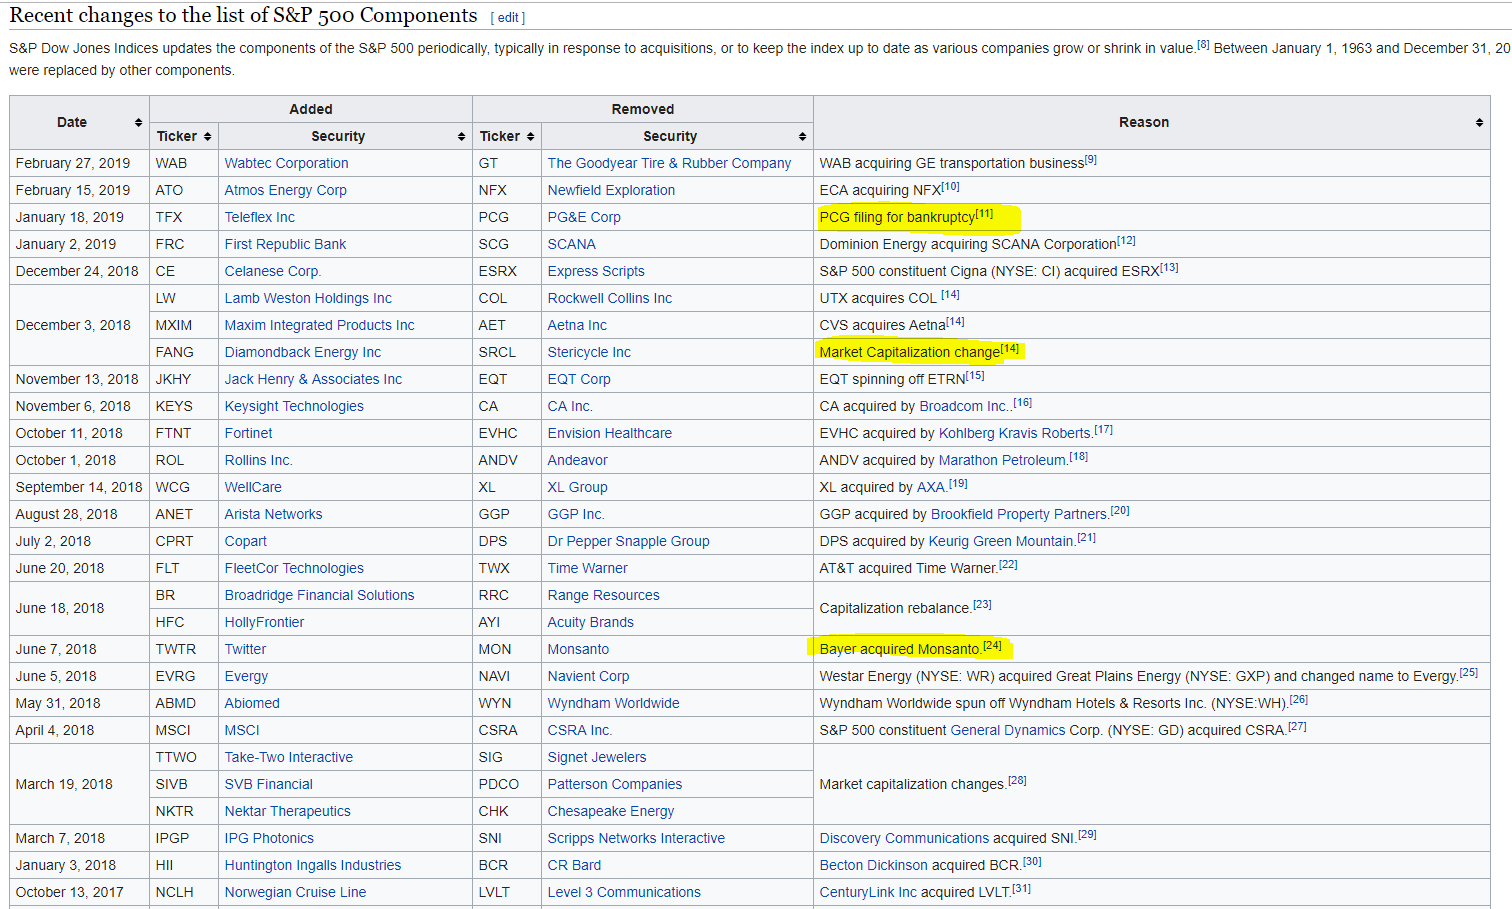Viewport: 1512px width, 909px height.
Task: Open the Broadcom Inc. link in Reason
Action: (964, 406)
